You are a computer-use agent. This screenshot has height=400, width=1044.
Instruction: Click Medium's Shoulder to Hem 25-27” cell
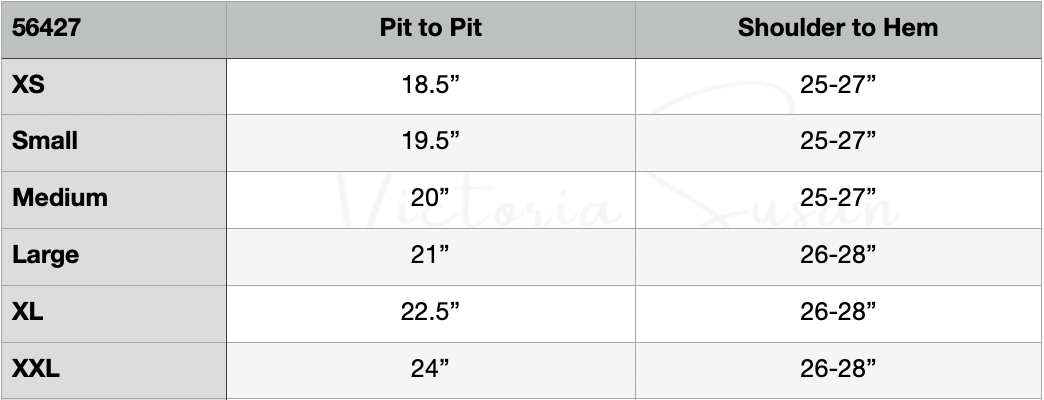(x=838, y=198)
